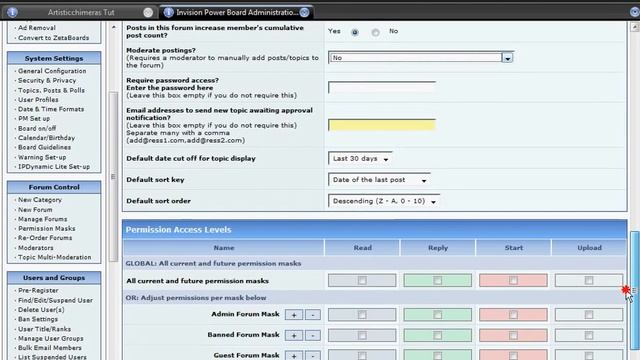This screenshot has height=360, width=640.
Task: Click the info icon on Invision Power Board tab
Action: point(168,12)
